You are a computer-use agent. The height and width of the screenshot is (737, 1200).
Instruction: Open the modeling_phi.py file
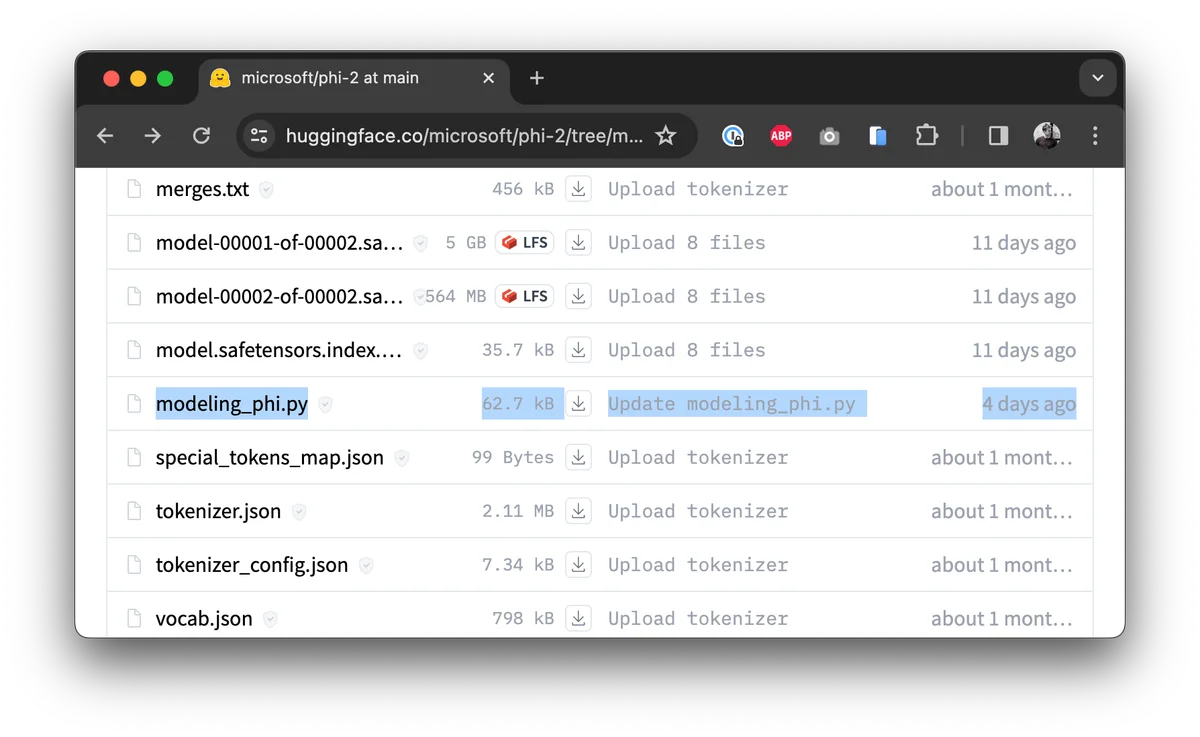point(232,404)
